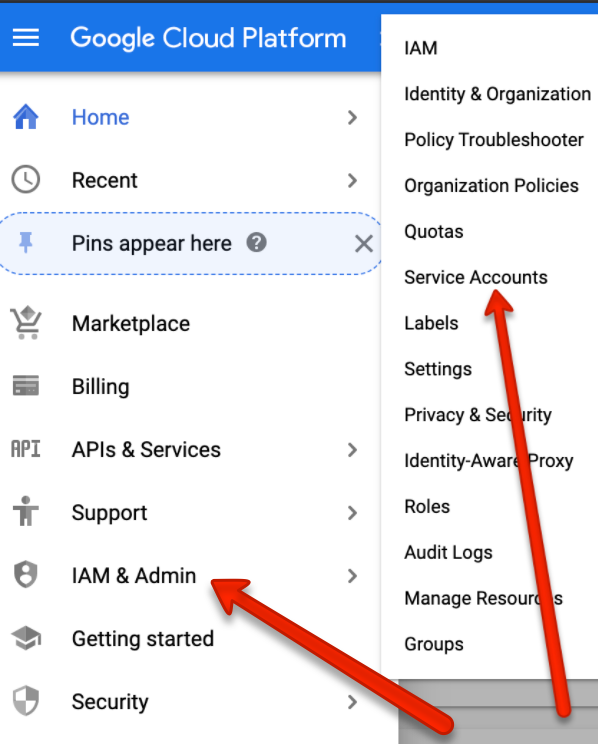Open the Quotas menu entry

click(434, 232)
